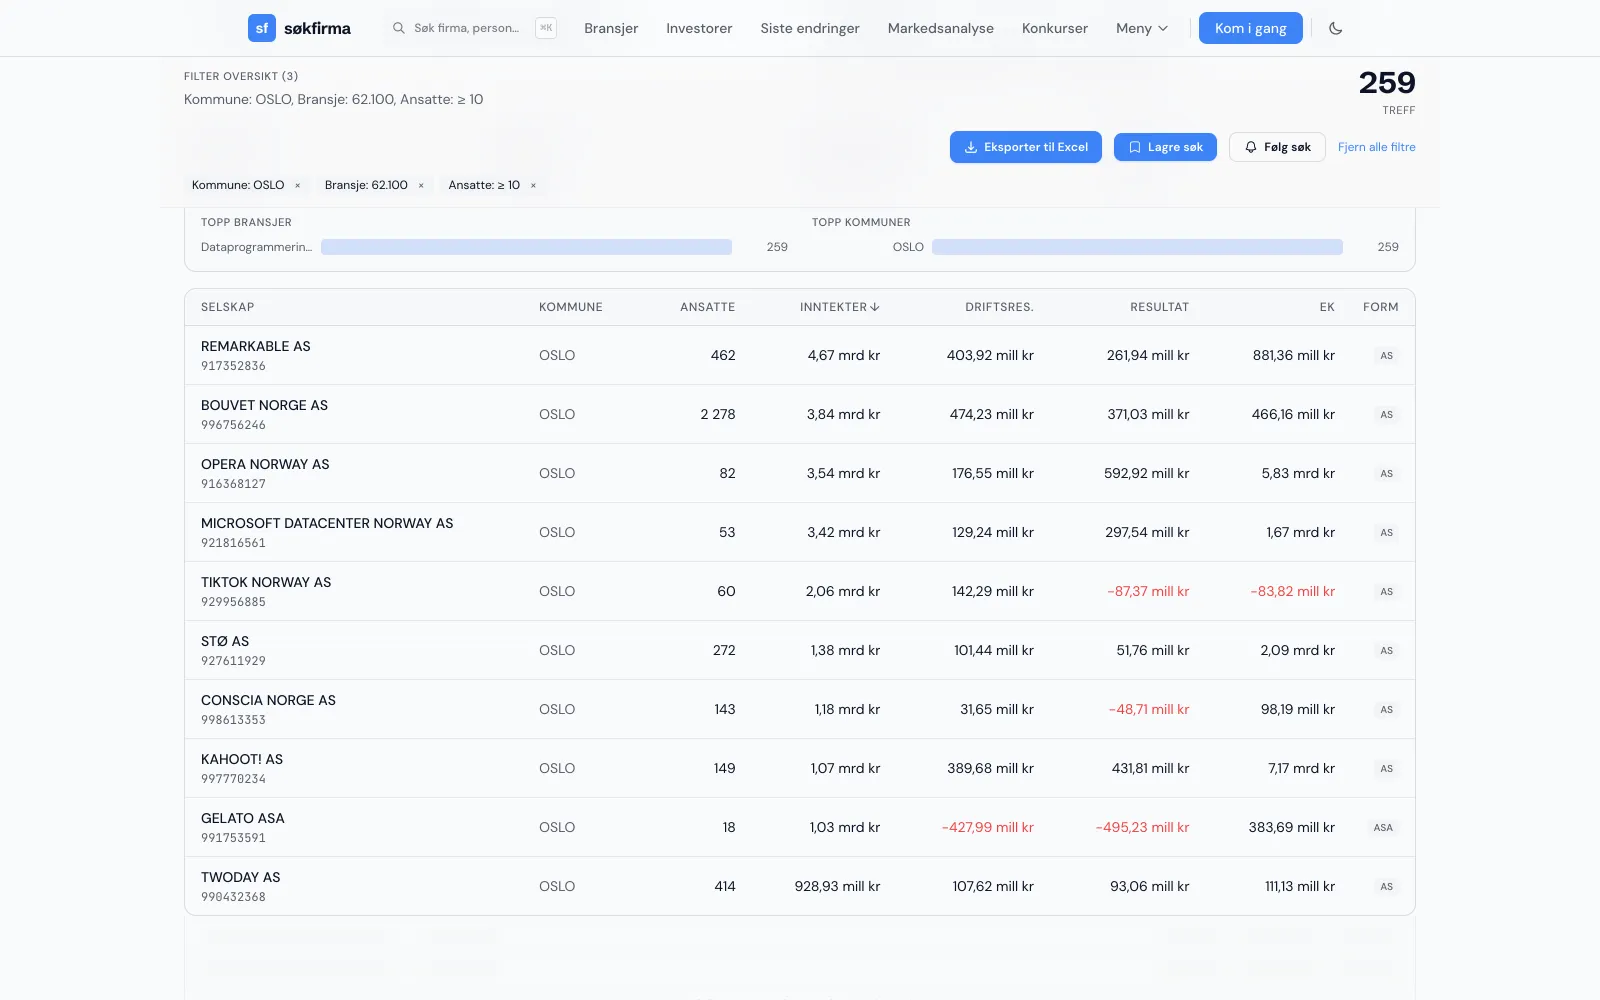Click TikTok's result -87,37 mill kr

[1148, 591]
